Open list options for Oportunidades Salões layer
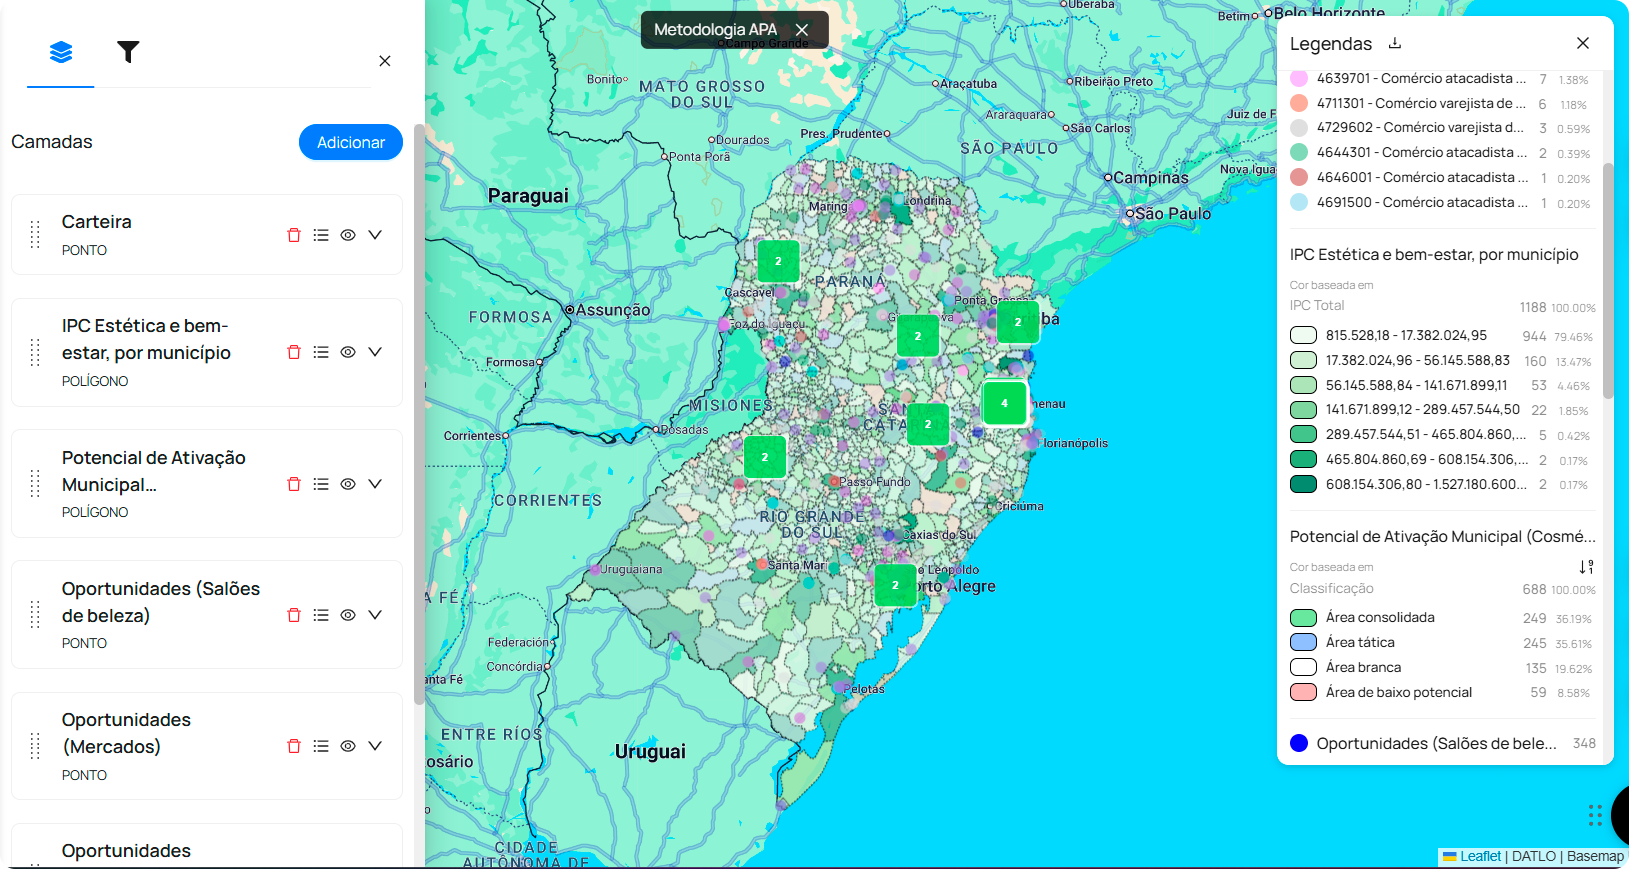 click(321, 615)
